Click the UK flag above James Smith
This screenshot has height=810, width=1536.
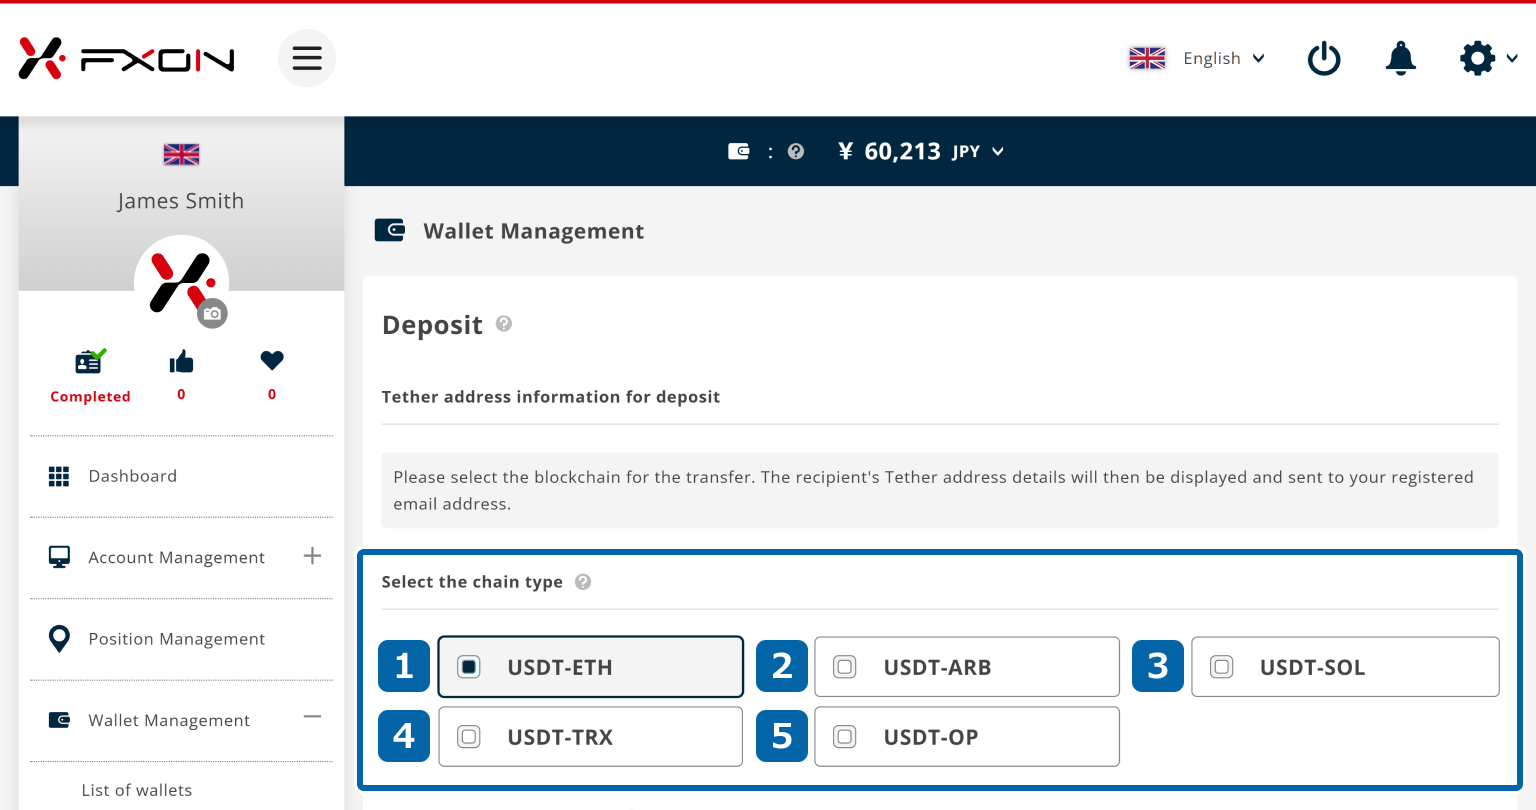[181, 154]
